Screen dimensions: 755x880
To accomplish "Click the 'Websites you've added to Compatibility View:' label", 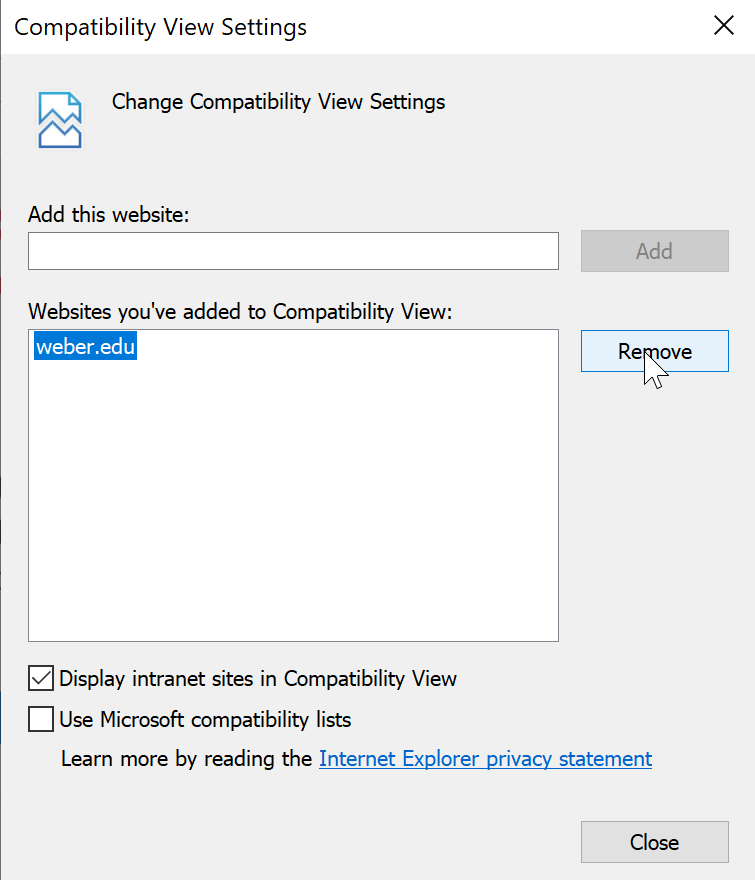I will 240,312.
